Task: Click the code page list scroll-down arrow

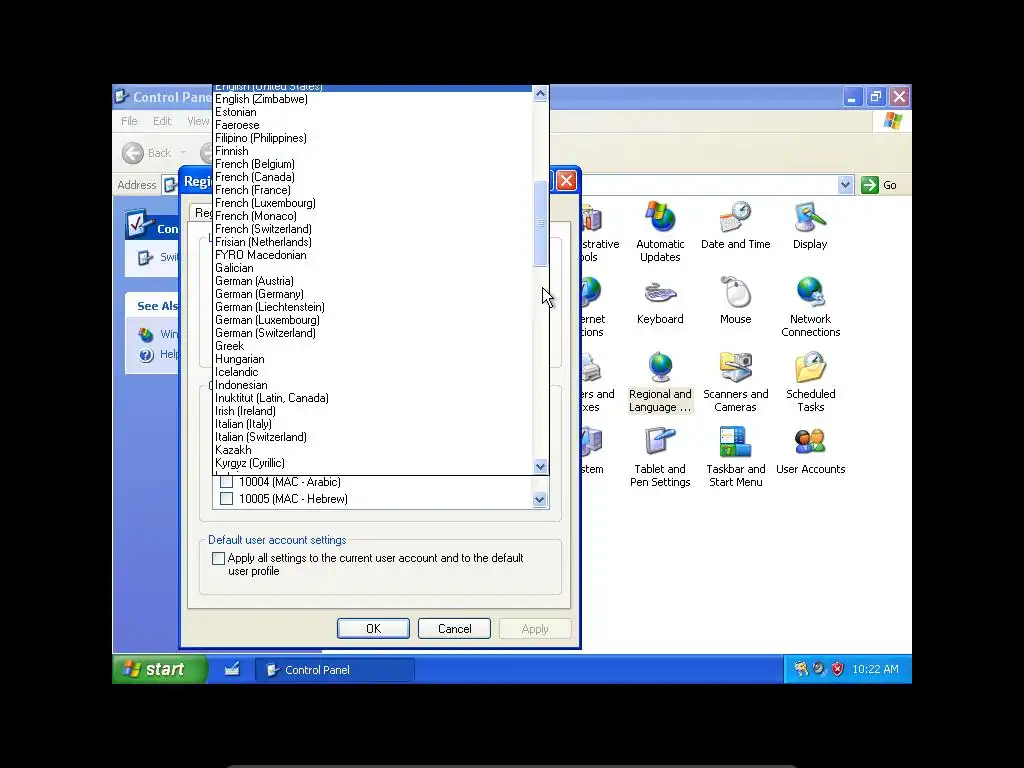Action: click(539, 500)
